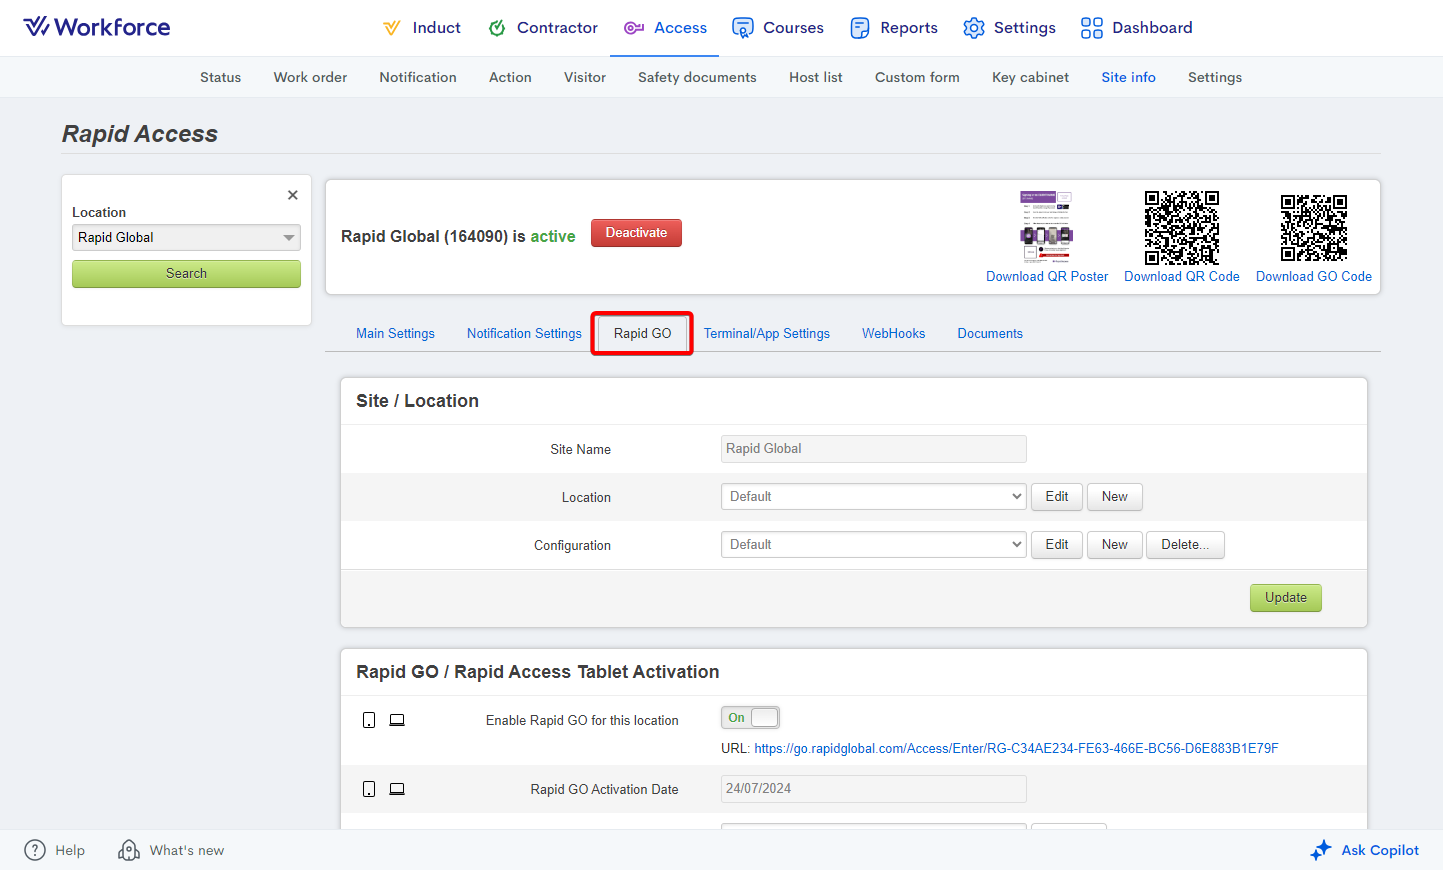The image size is (1443, 870).
Task: Open the Visitor submenu item
Action: tap(585, 77)
